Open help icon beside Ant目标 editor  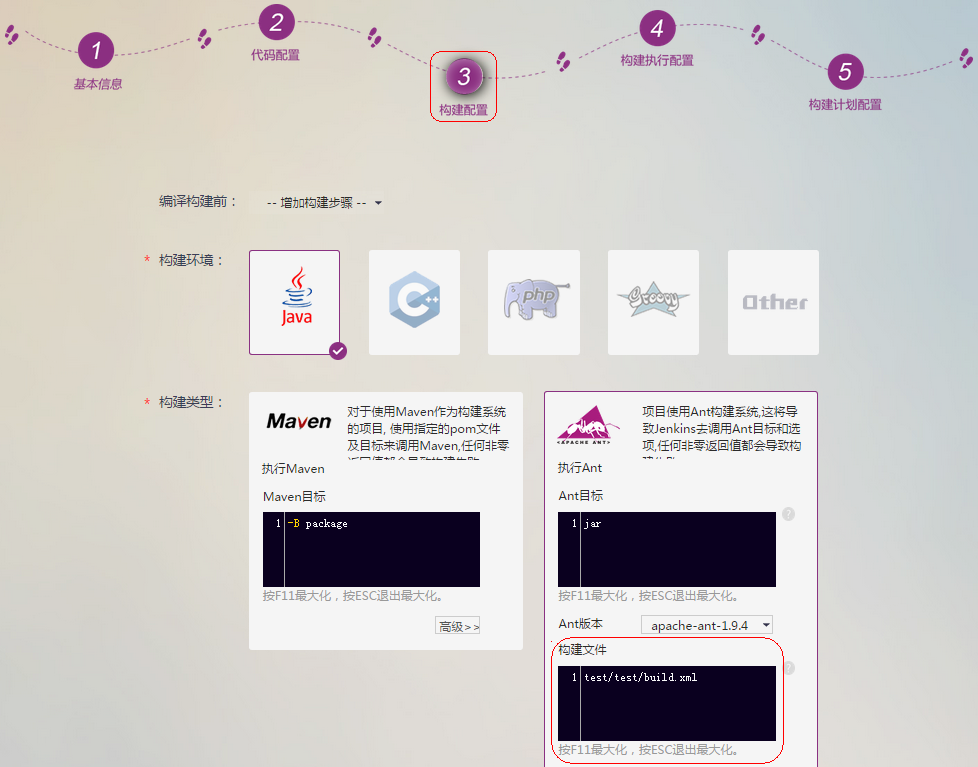[788, 514]
